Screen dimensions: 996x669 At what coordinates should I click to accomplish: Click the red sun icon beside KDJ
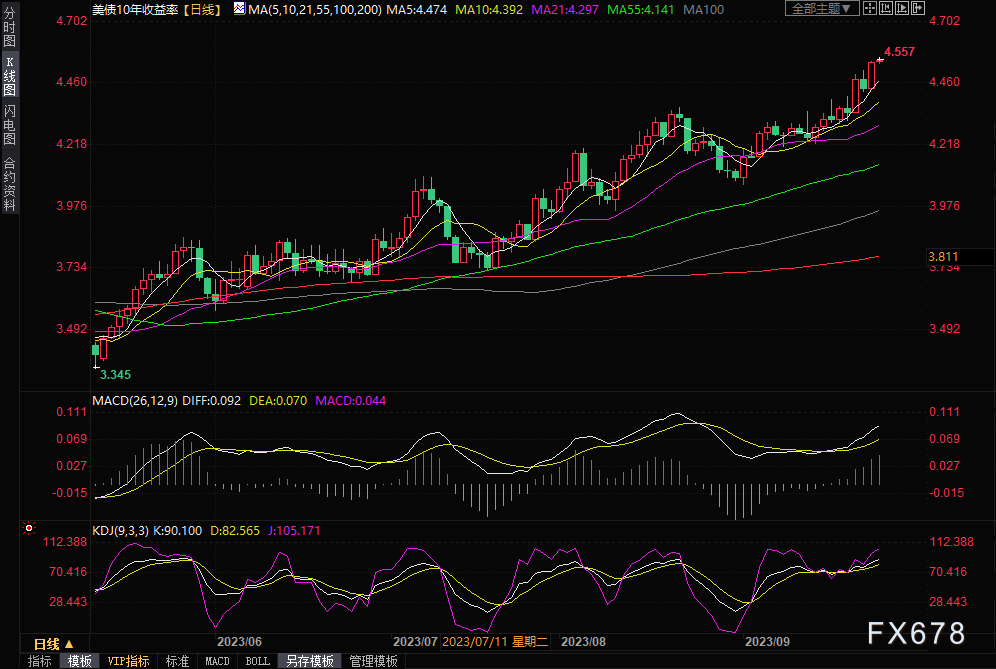29,526
